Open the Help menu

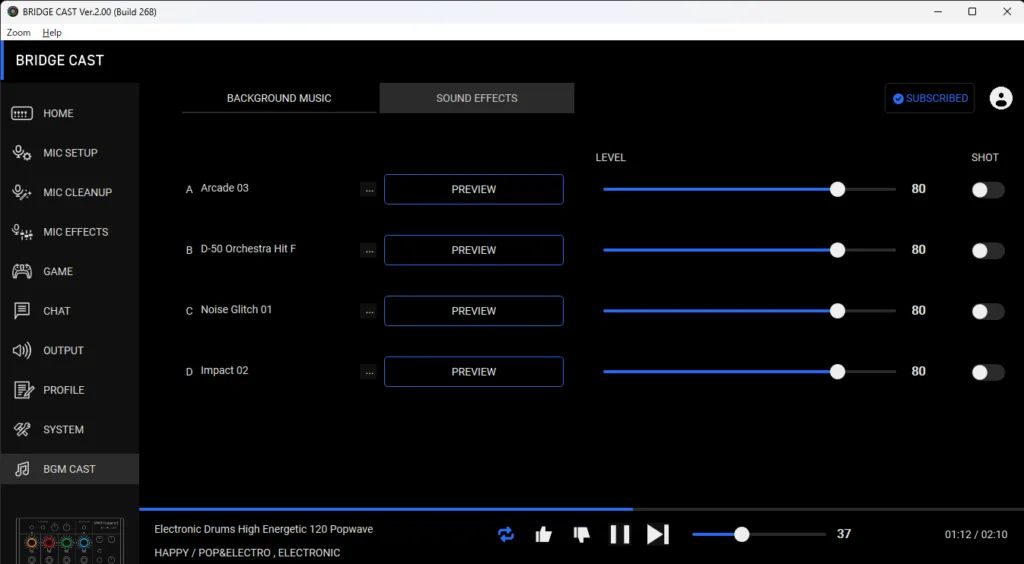click(x=52, y=33)
